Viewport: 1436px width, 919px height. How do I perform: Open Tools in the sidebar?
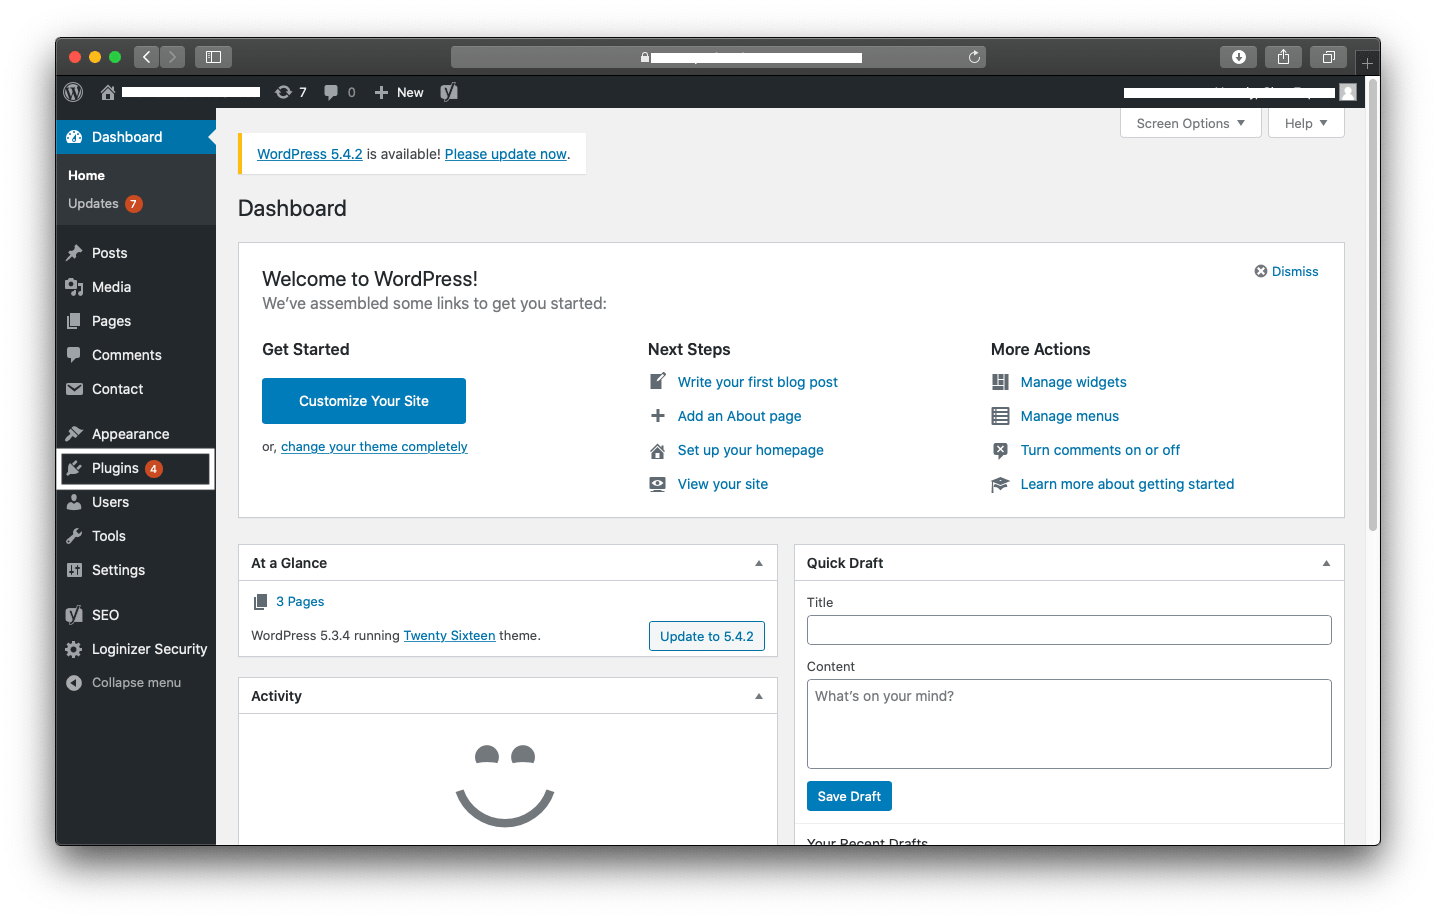click(136, 536)
